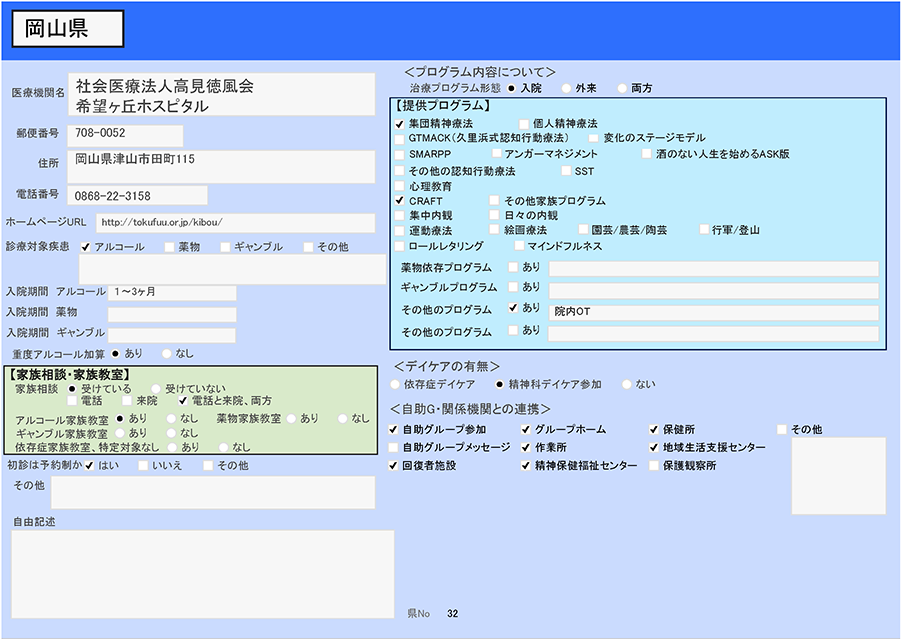Check the 個人精神療法 checkbox
The image size is (901, 639).
(x=524, y=123)
